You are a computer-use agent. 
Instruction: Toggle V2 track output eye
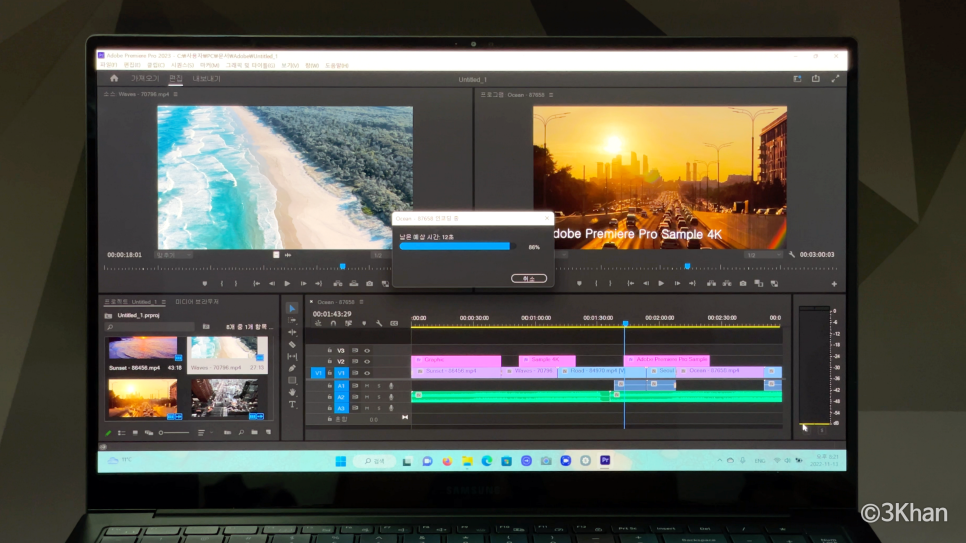pos(367,361)
